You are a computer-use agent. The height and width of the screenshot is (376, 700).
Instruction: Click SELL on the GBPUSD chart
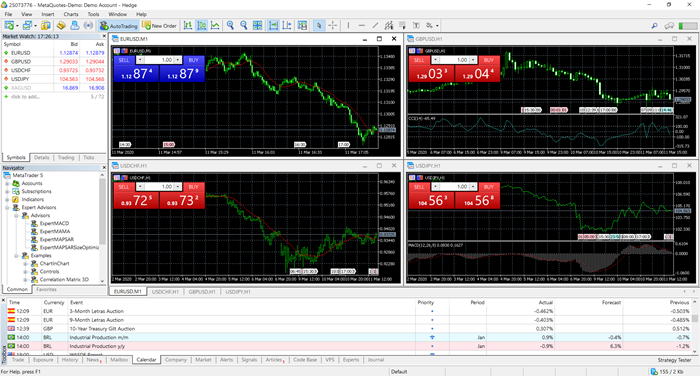coord(419,60)
